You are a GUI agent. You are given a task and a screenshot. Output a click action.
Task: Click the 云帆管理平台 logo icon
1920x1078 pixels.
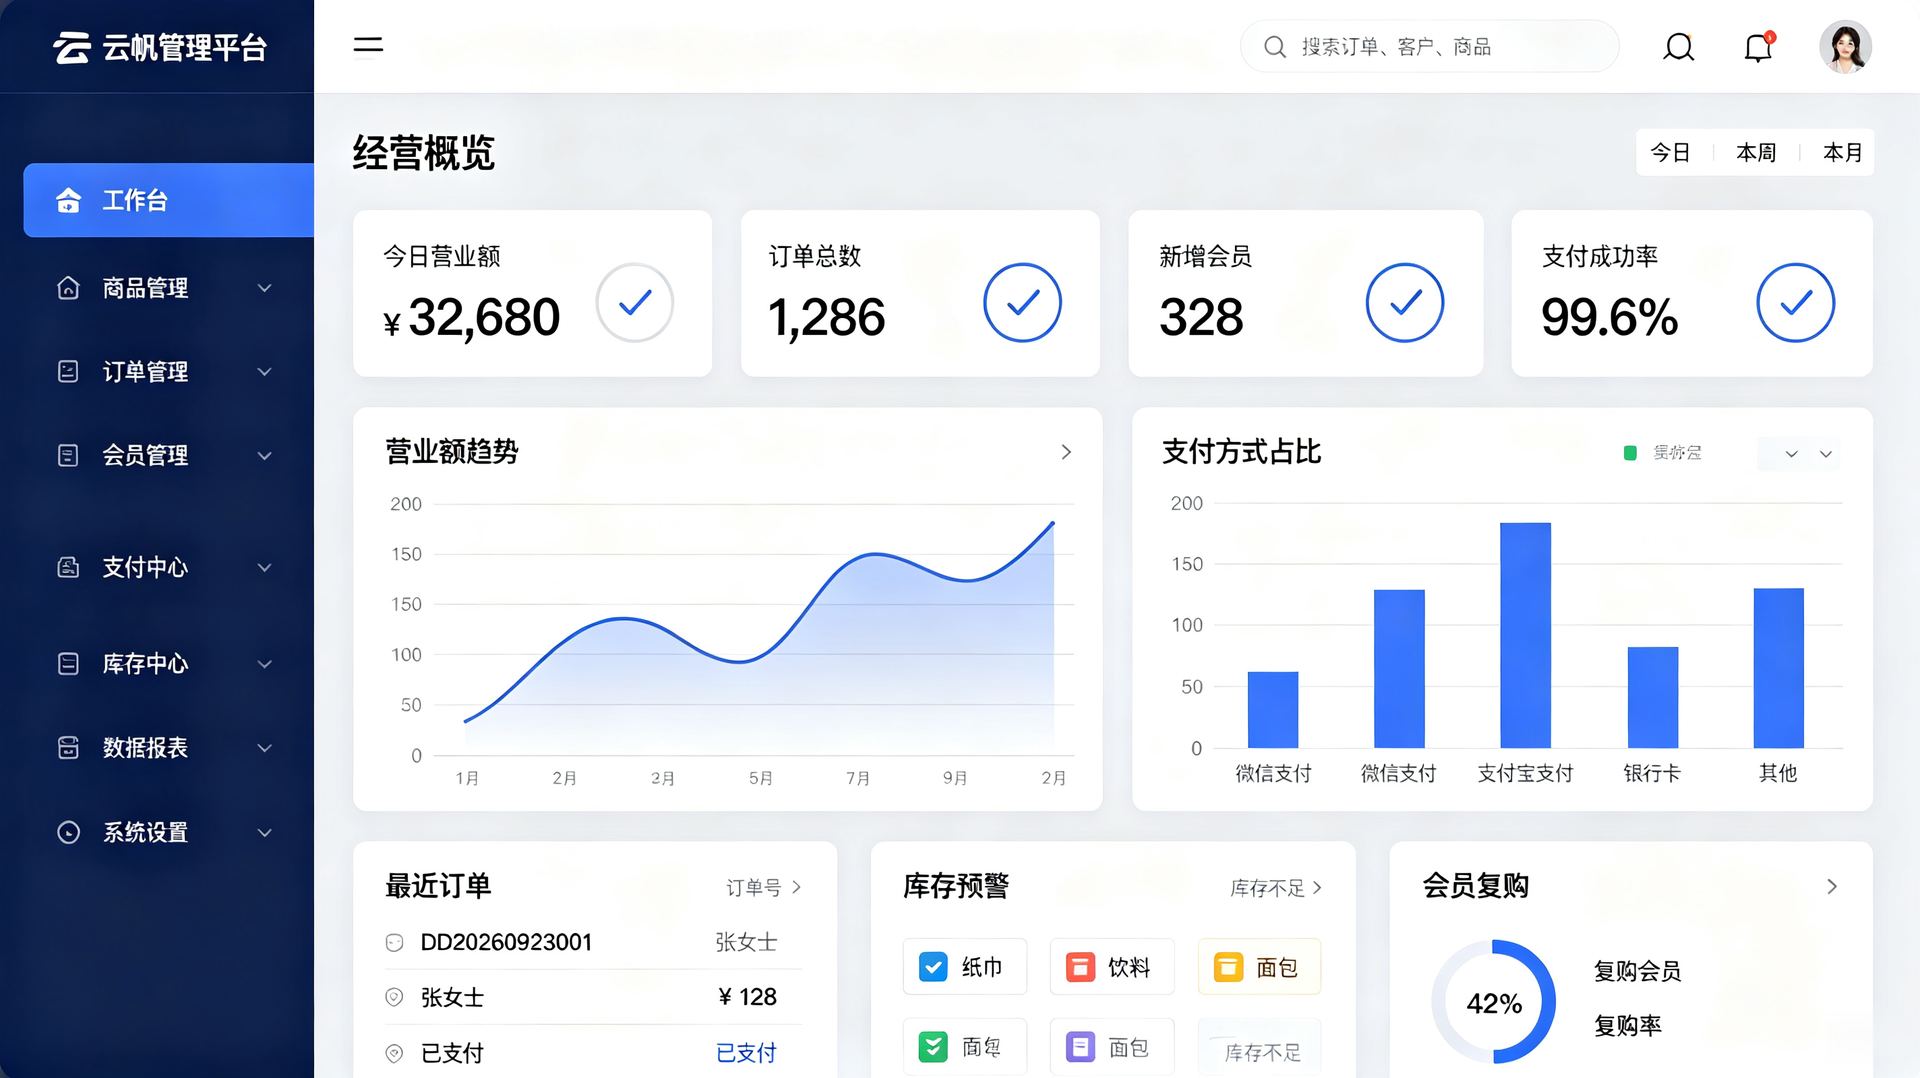pyautogui.click(x=72, y=47)
